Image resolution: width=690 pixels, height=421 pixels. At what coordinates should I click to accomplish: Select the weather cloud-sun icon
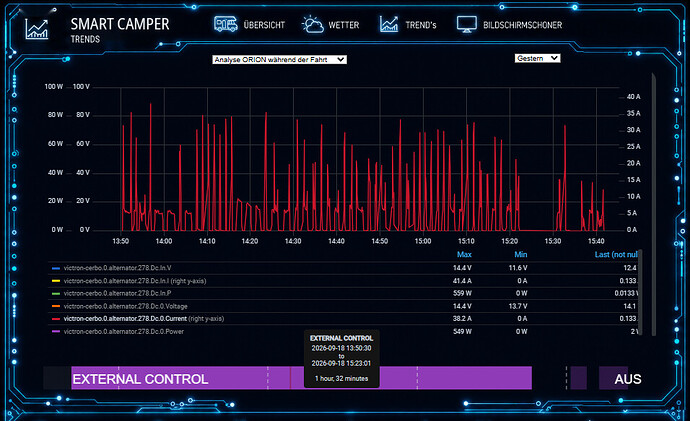coord(312,25)
